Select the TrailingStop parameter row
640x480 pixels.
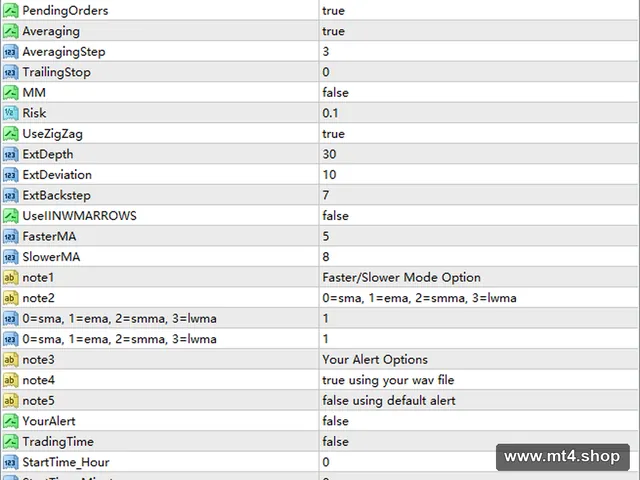coord(320,72)
